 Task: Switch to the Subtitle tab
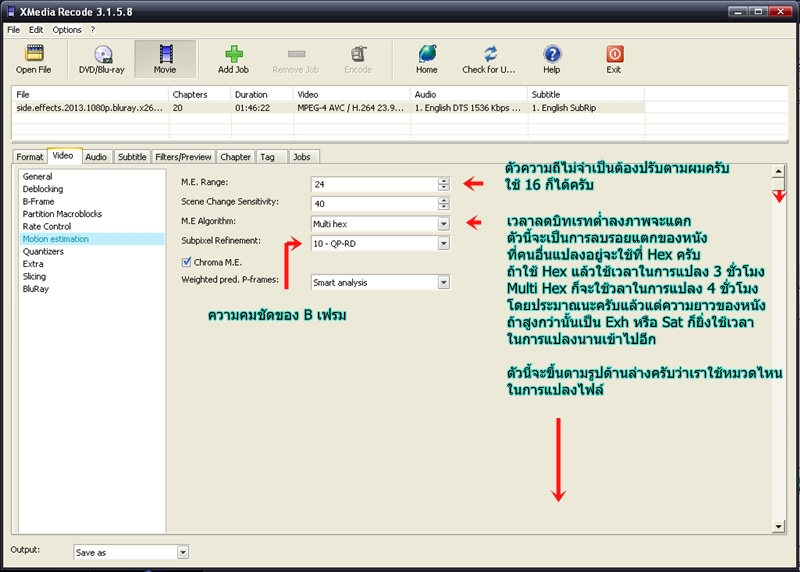coord(132,157)
